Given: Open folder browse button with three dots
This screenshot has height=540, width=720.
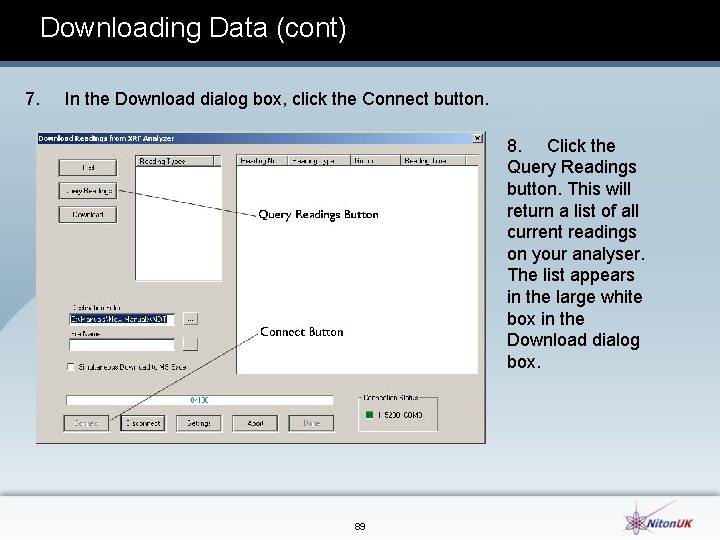Looking at the screenshot, I should (191, 319).
